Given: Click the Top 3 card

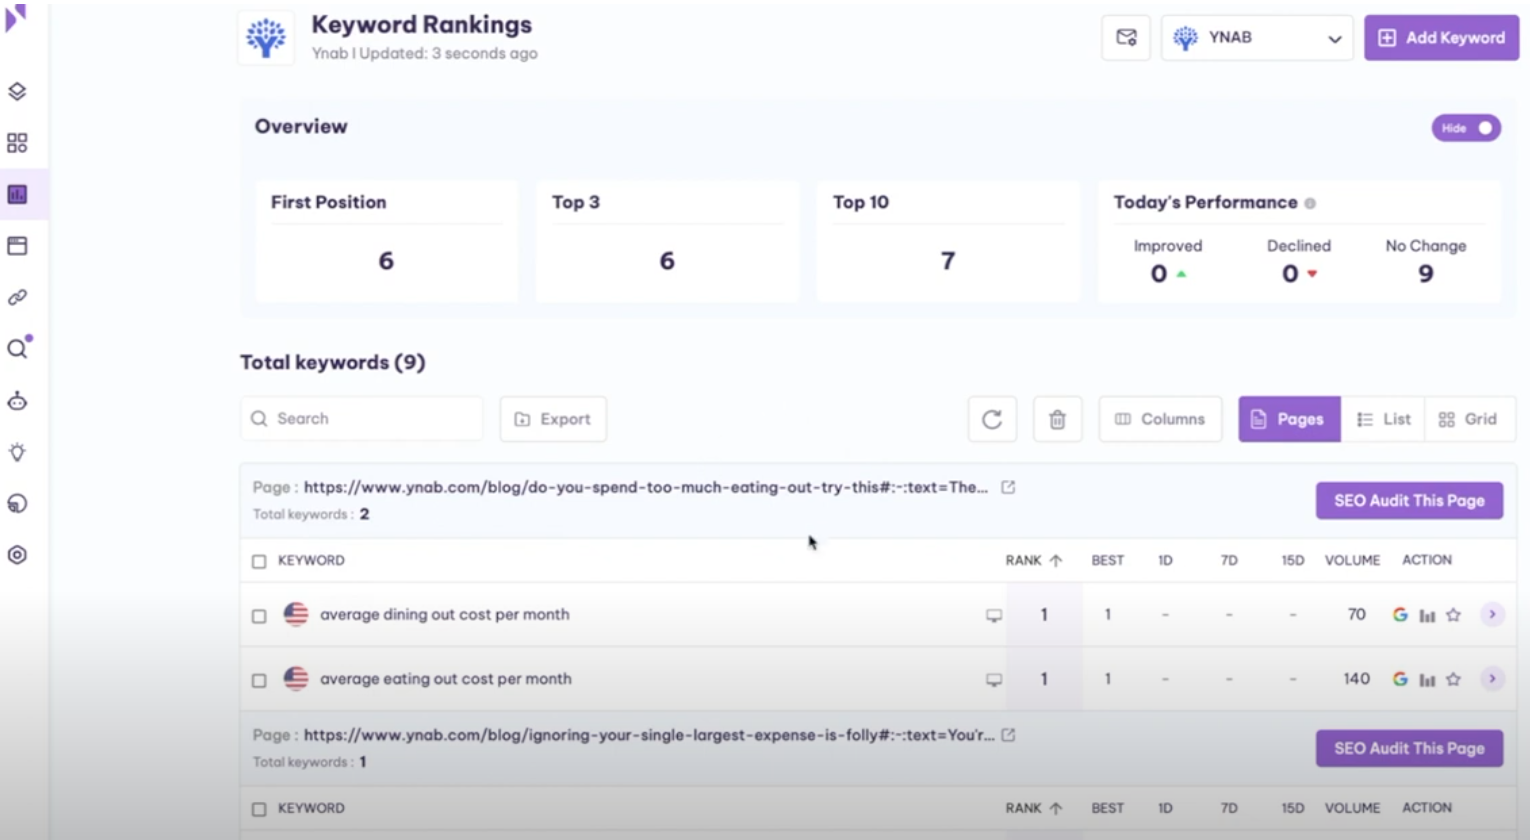Looking at the screenshot, I should click(x=667, y=241).
